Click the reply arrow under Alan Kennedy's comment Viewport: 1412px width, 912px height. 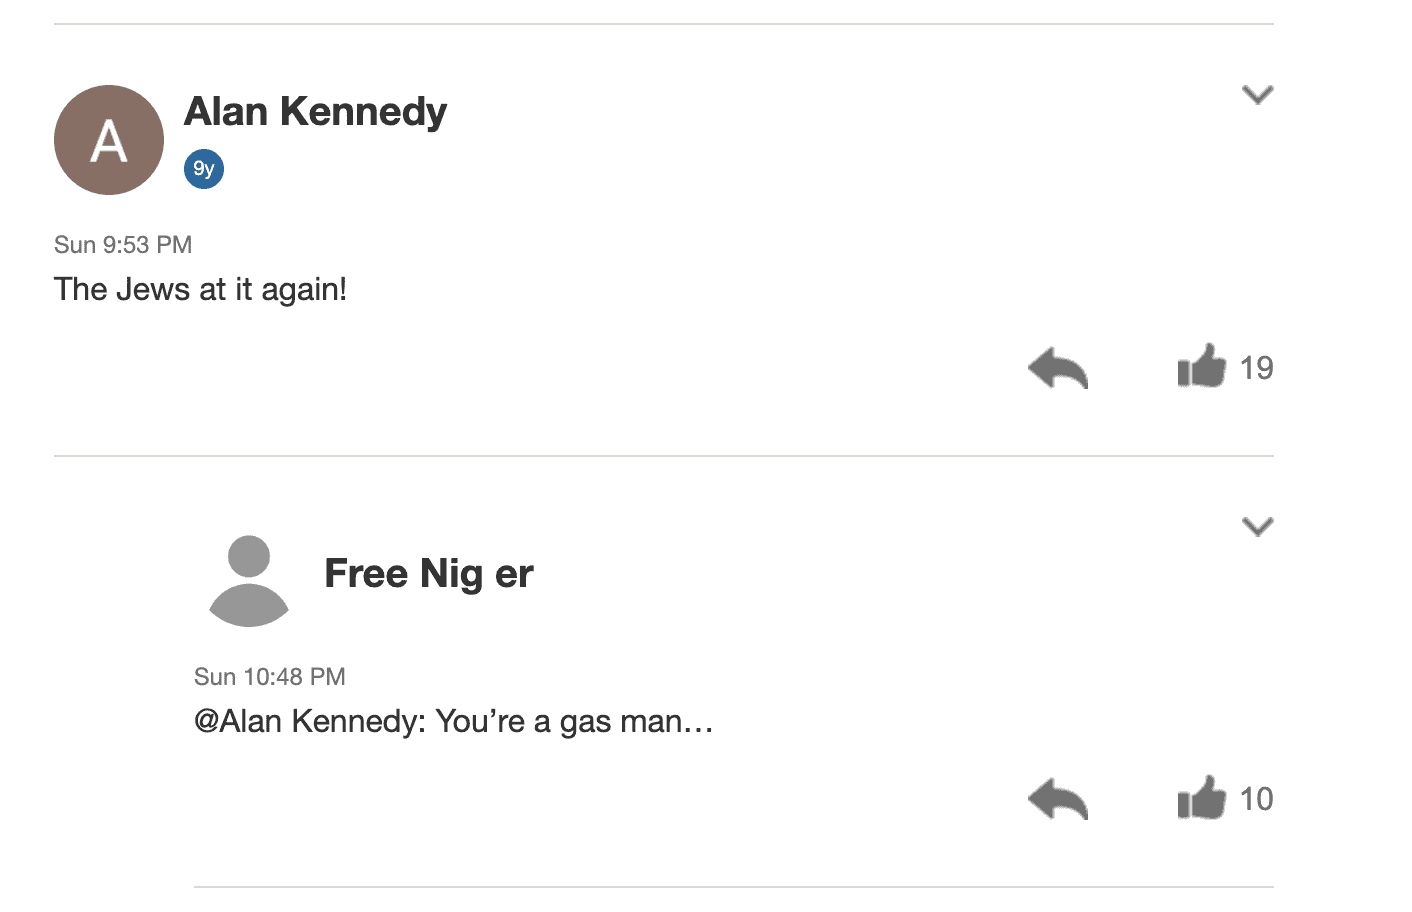[x=1057, y=368]
